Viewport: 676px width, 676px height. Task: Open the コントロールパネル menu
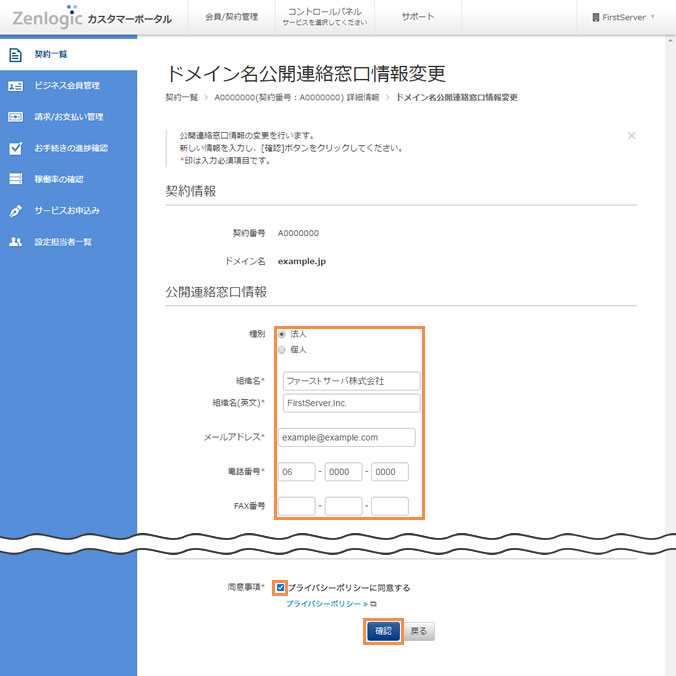(325, 17)
